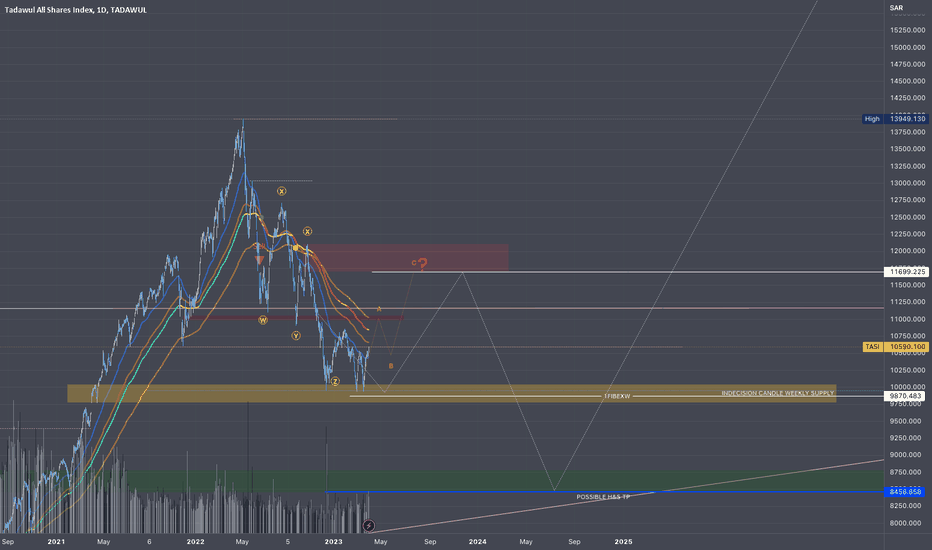Click the lightning bolt event icon
The width and height of the screenshot is (932, 550).
pyautogui.click(x=369, y=525)
